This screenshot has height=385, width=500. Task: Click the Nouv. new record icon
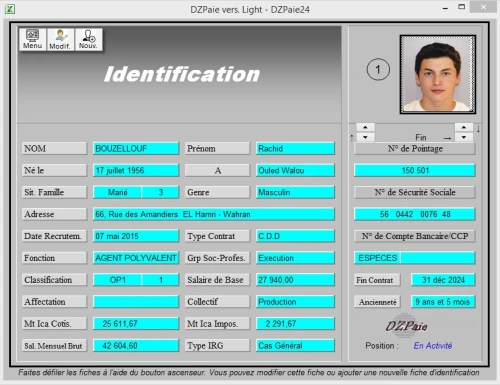pos(88,39)
